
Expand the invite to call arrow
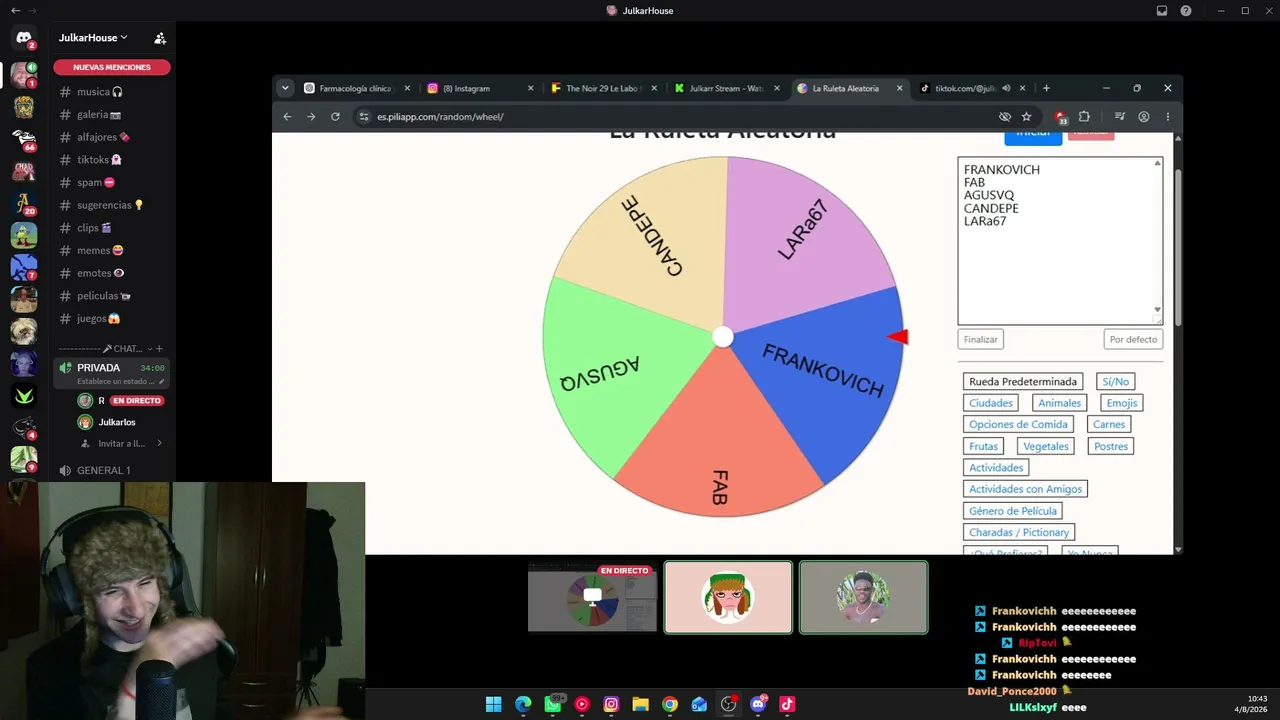pos(159,443)
